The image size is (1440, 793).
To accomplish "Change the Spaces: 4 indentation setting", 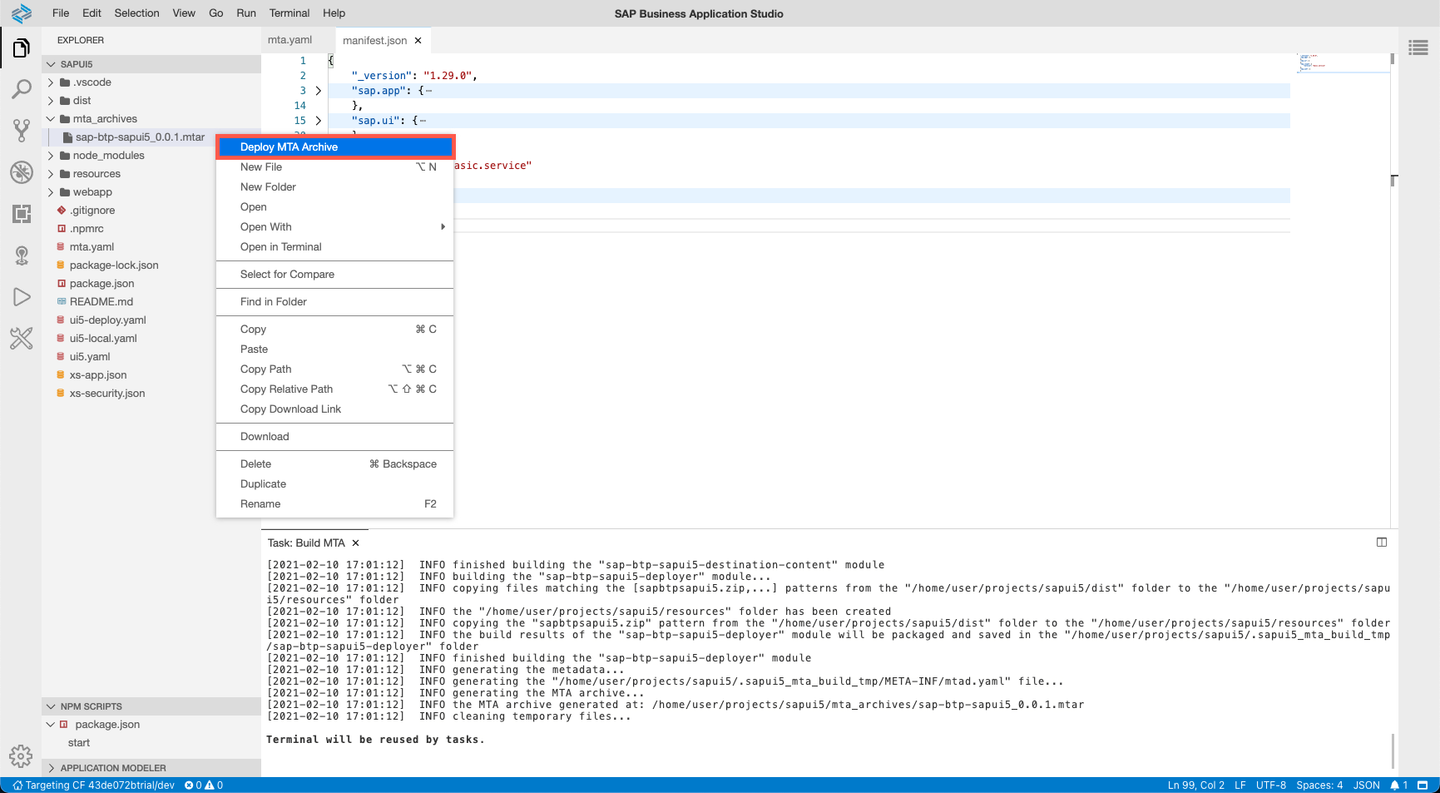I will click(x=1320, y=785).
